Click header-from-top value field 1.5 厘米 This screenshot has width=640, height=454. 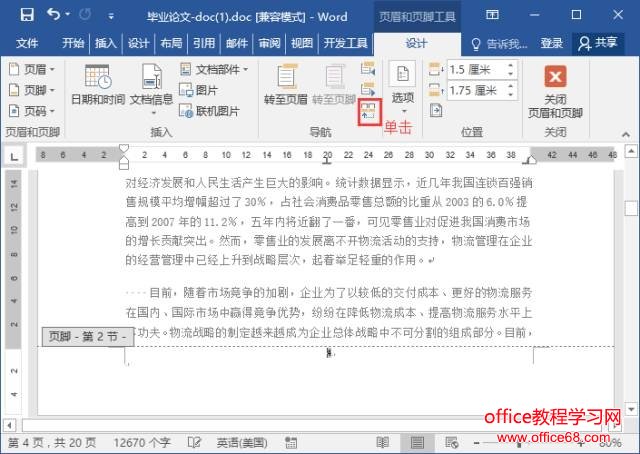tap(476, 70)
